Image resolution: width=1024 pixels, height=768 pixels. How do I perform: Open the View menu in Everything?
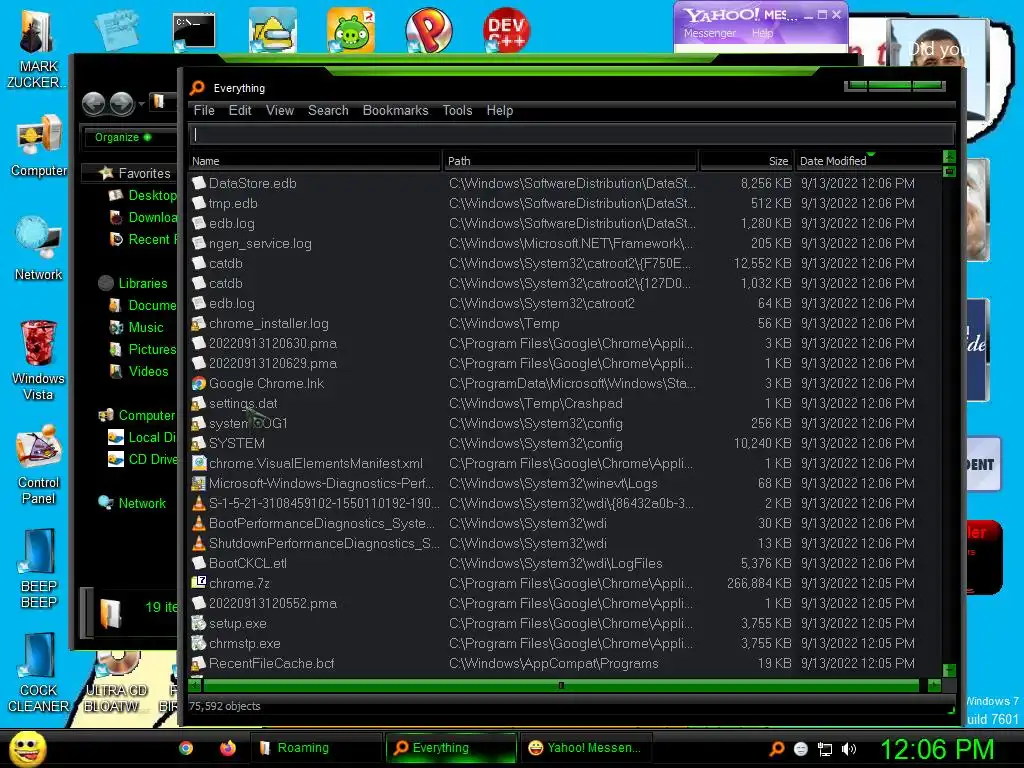[x=280, y=110]
